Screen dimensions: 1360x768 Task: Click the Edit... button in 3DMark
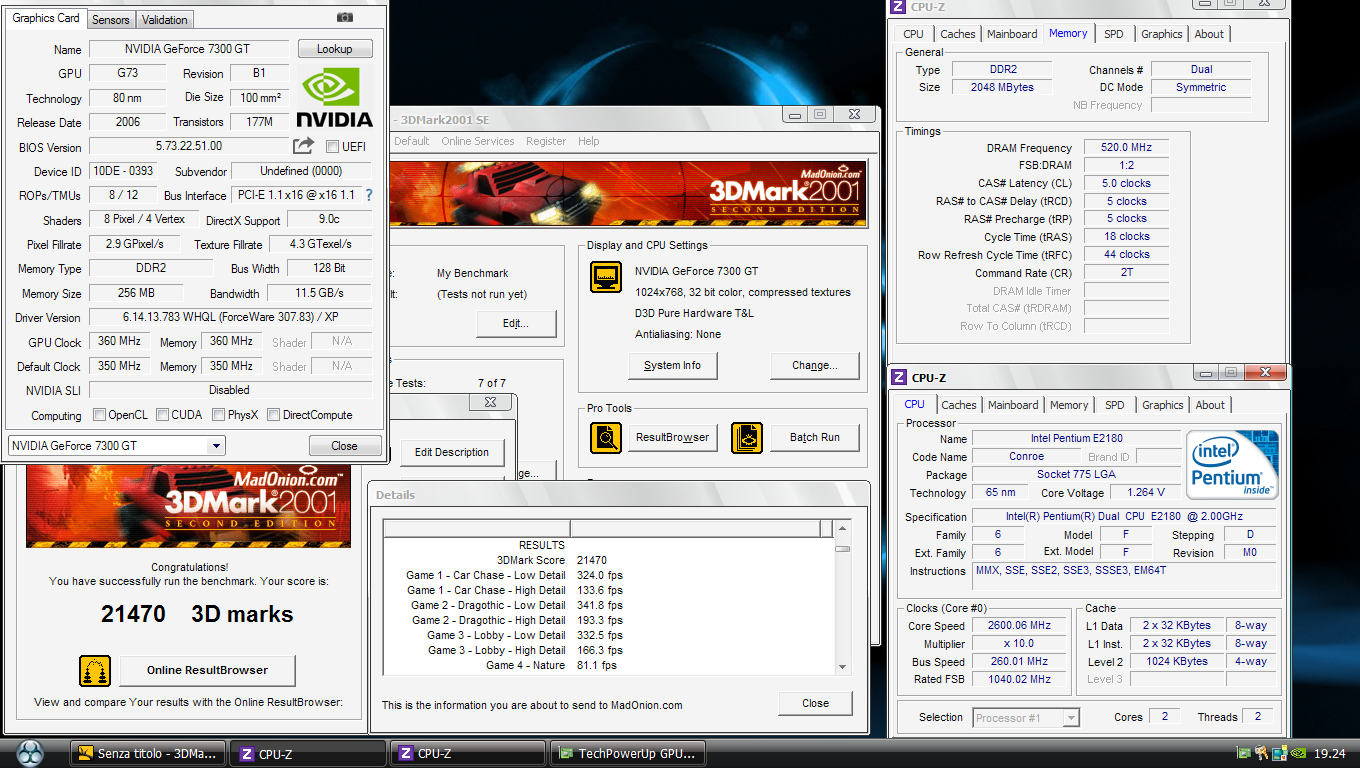(516, 323)
